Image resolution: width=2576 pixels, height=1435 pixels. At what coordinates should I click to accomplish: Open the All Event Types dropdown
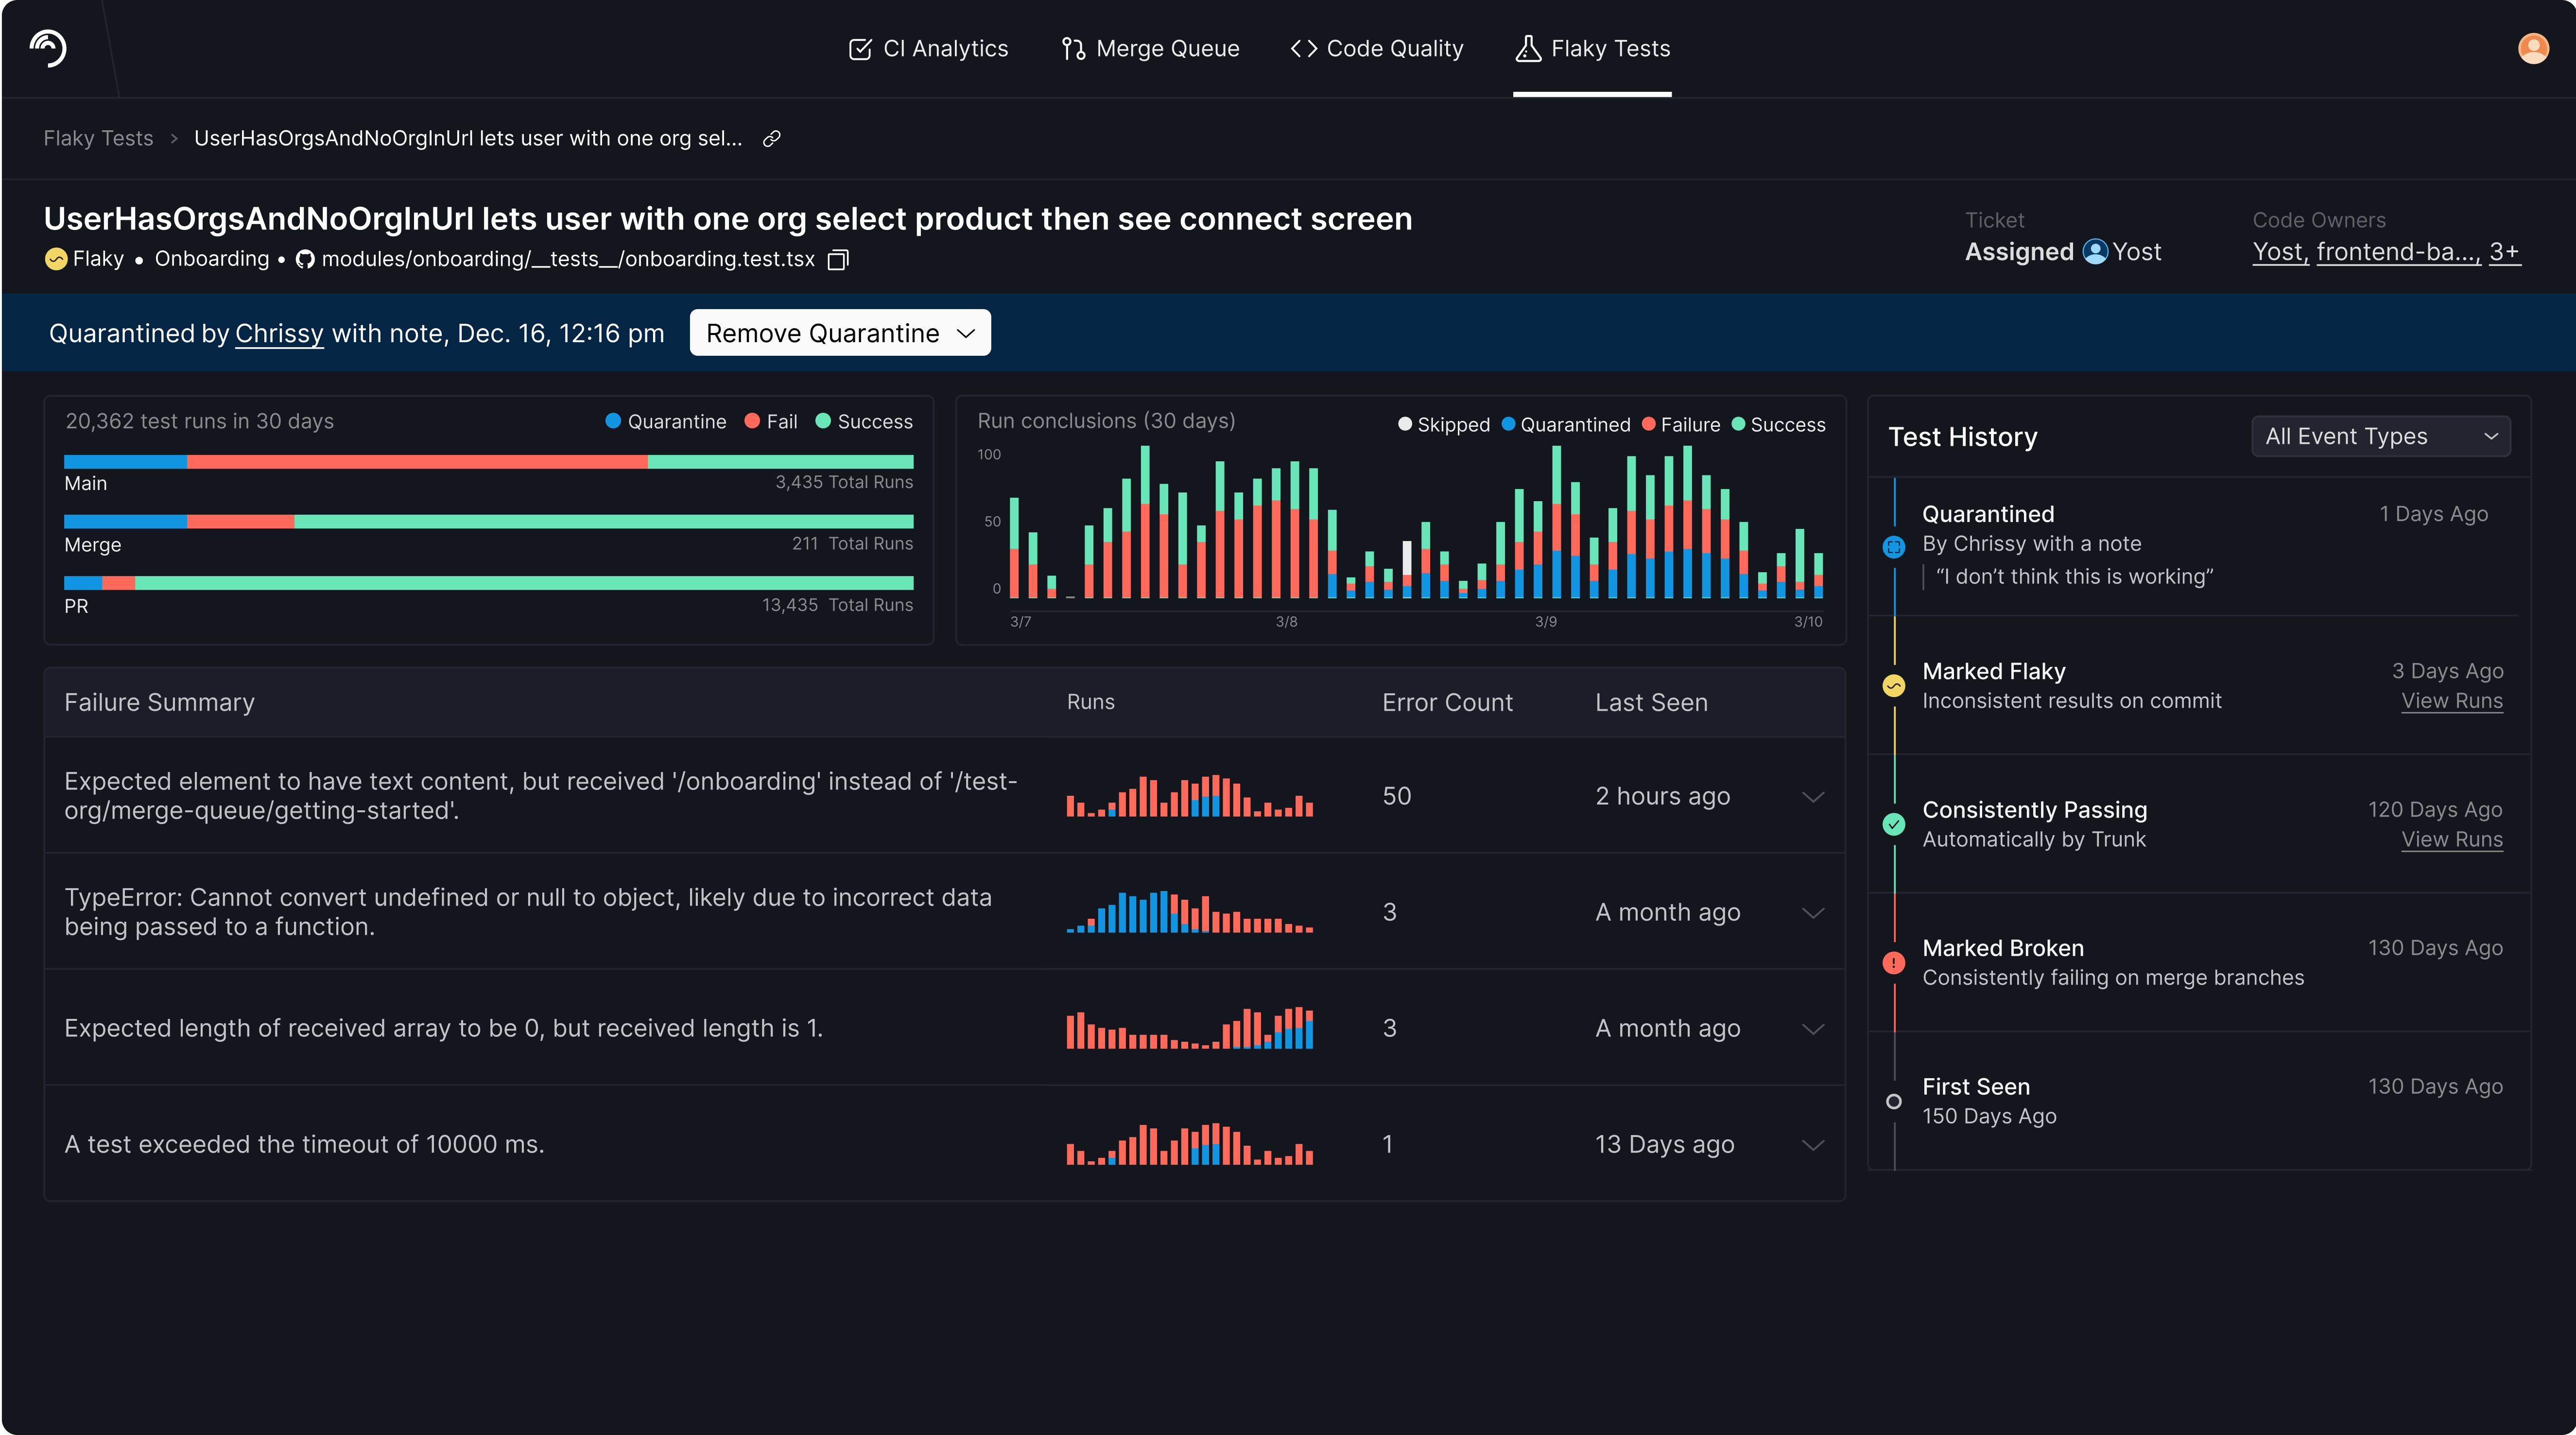(2381, 437)
